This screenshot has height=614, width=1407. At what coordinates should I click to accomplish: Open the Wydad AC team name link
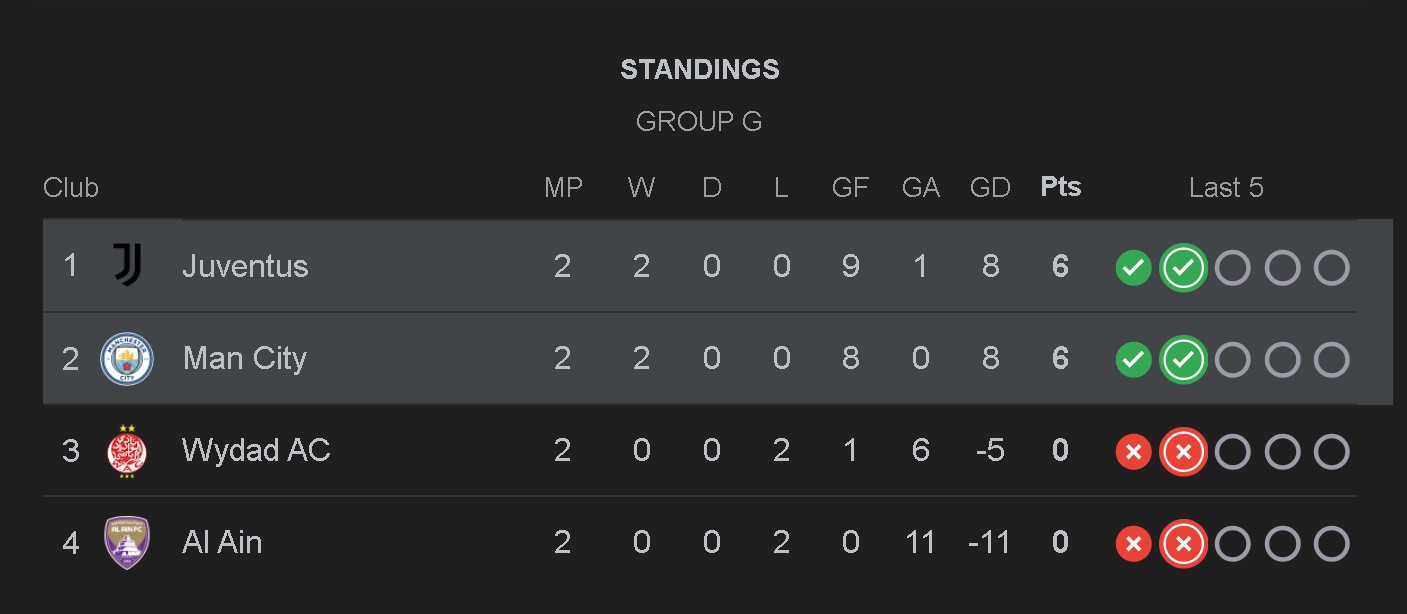pos(256,450)
